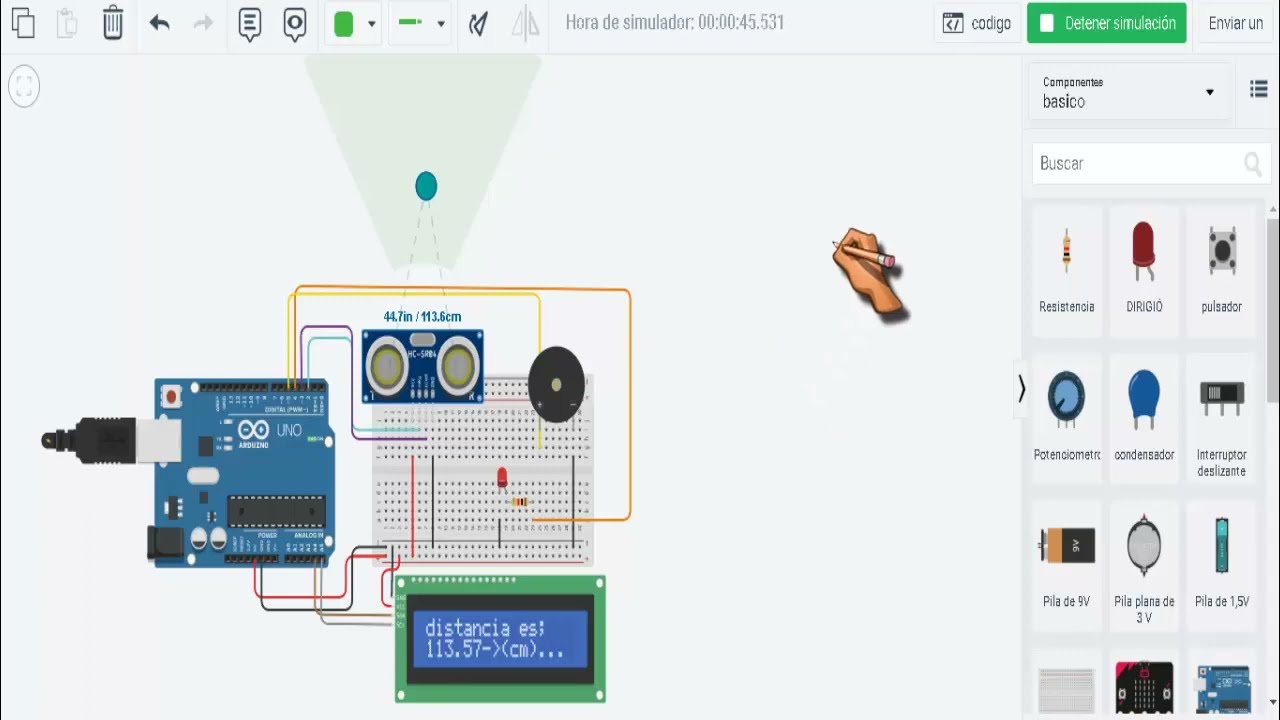
Task: Click the Arduino reset button
Action: [x=171, y=396]
